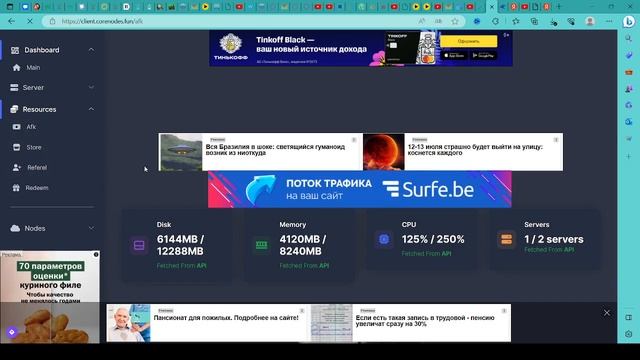Click the Referal user-plus icon

tap(17, 168)
